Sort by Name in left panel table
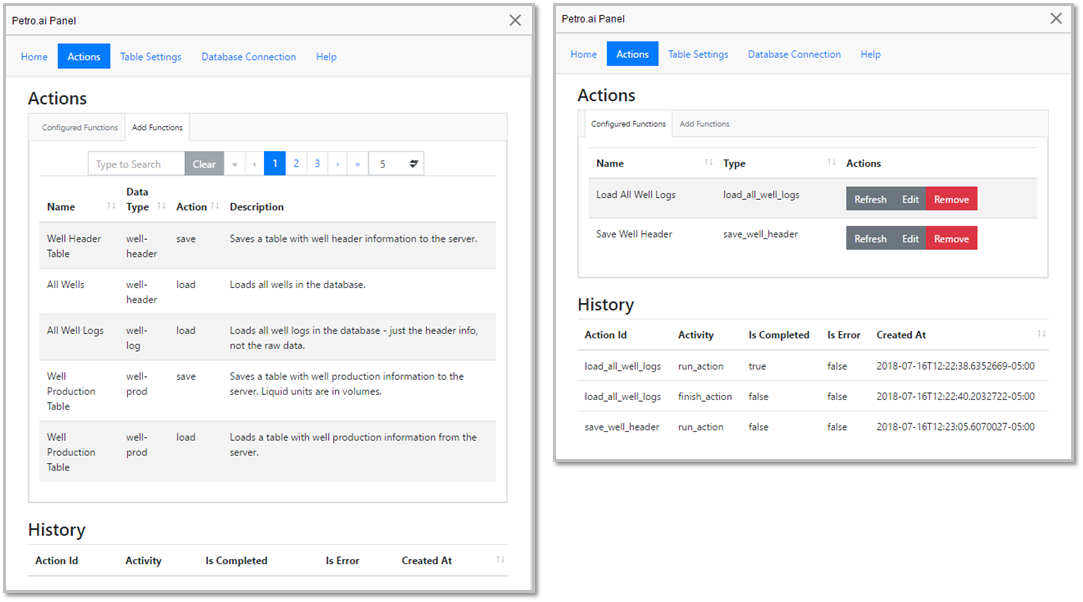1083x602 pixels. click(x=111, y=206)
